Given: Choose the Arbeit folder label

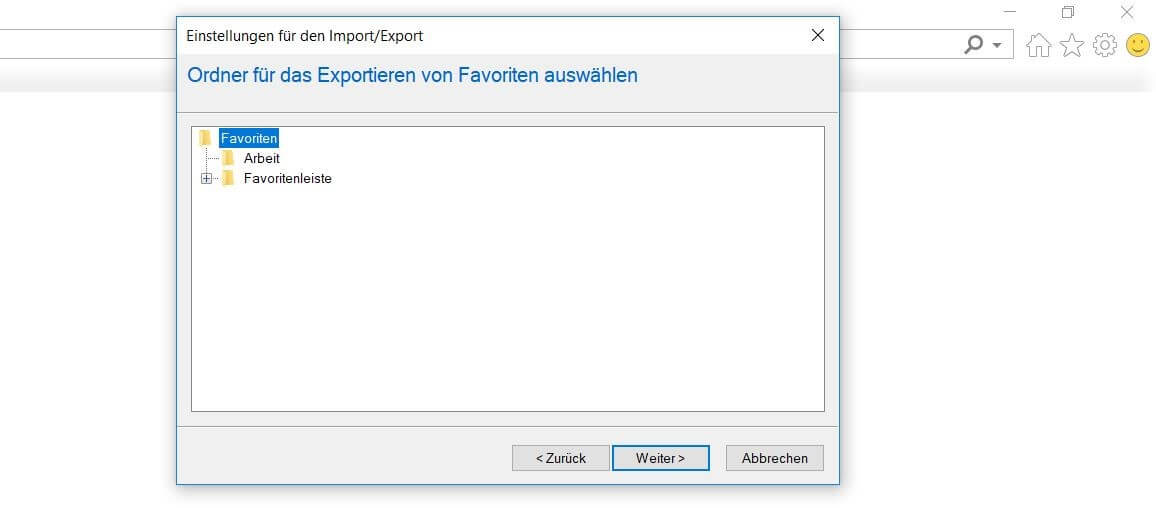Looking at the screenshot, I should tap(262, 158).
